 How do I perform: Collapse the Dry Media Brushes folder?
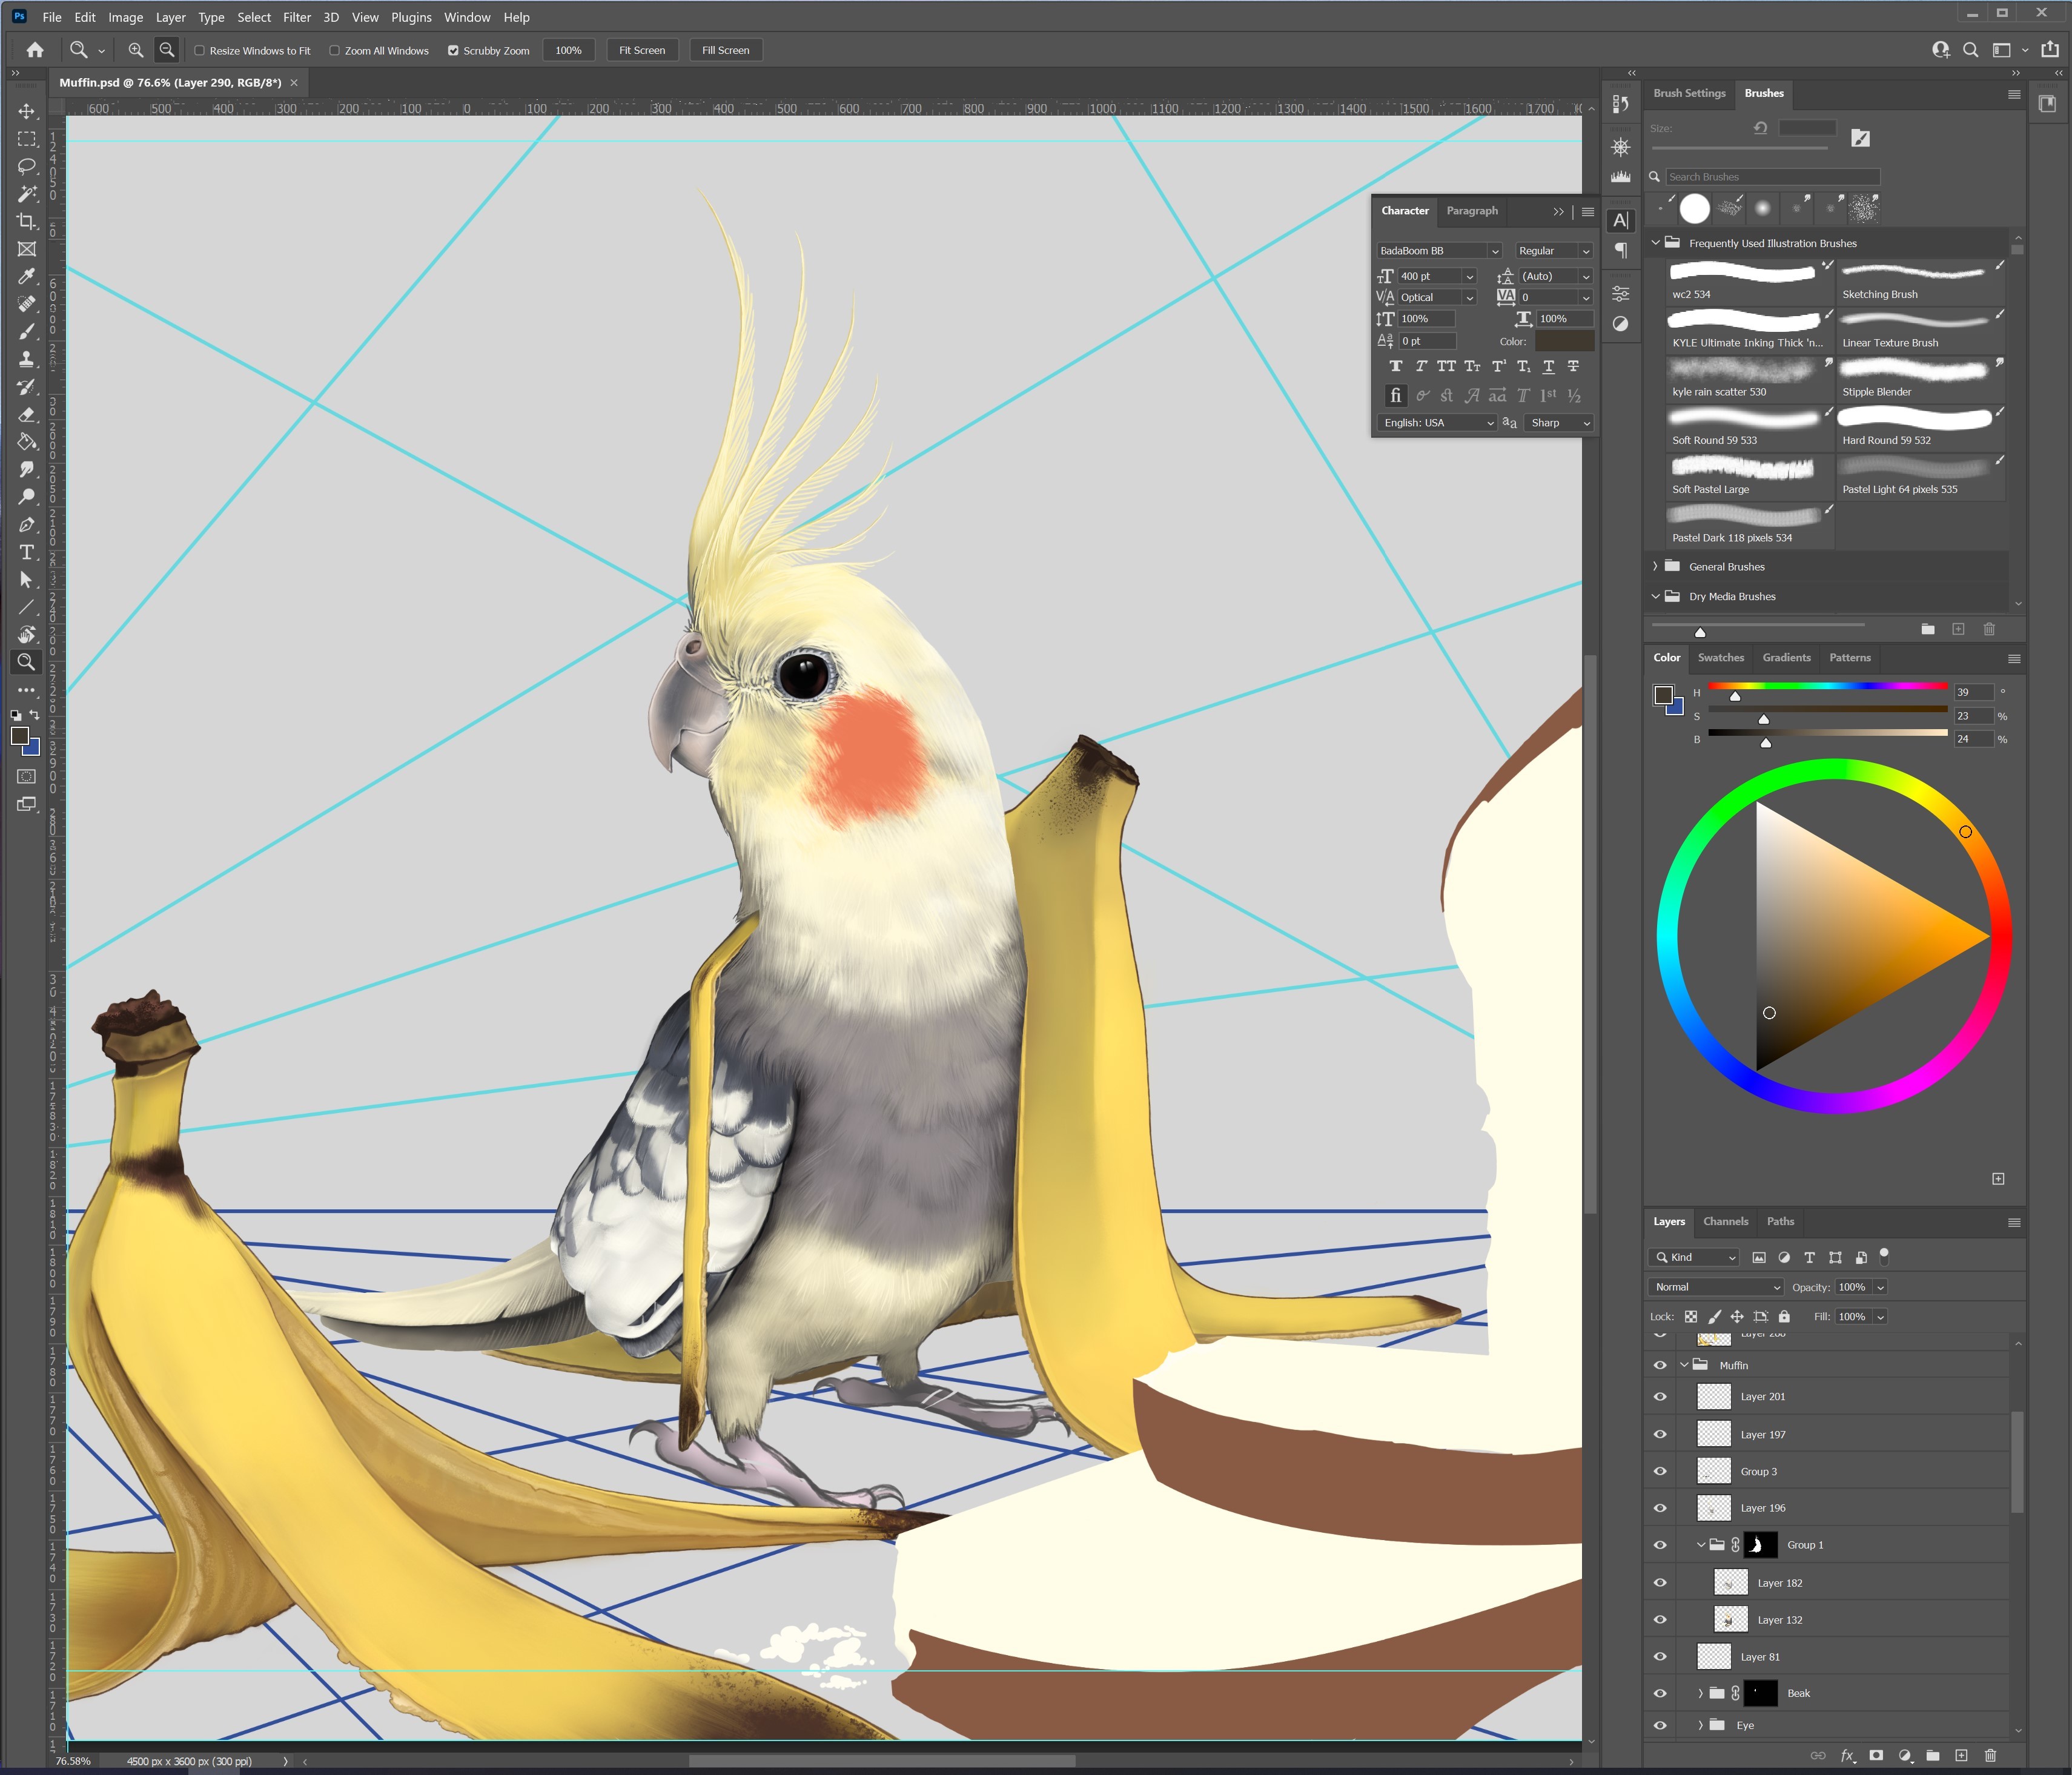click(1655, 596)
